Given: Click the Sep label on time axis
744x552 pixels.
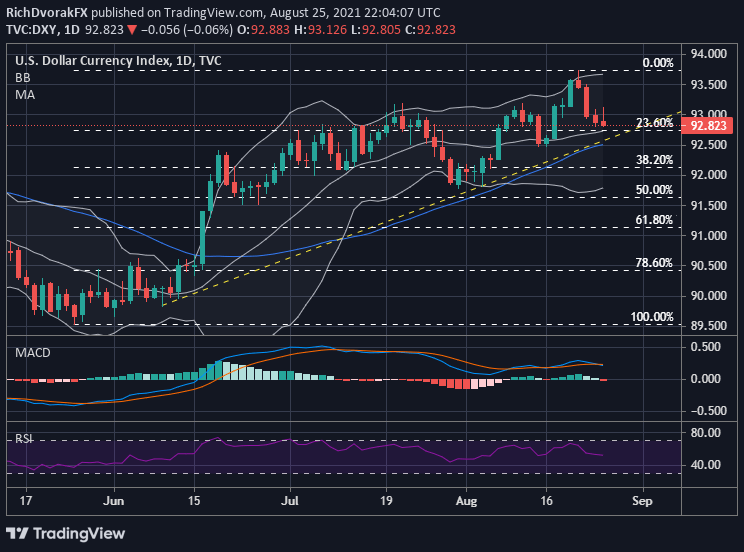Looking at the screenshot, I should 642,501.
